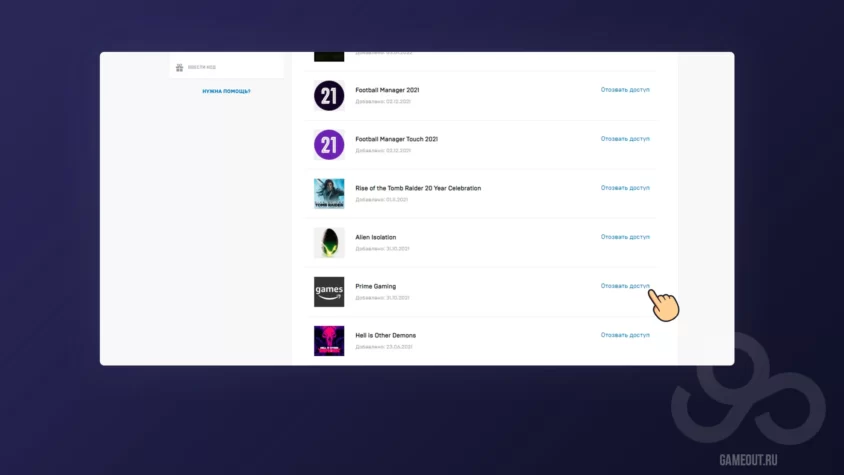Select the Prime Gaming title text

pyautogui.click(x=376, y=286)
